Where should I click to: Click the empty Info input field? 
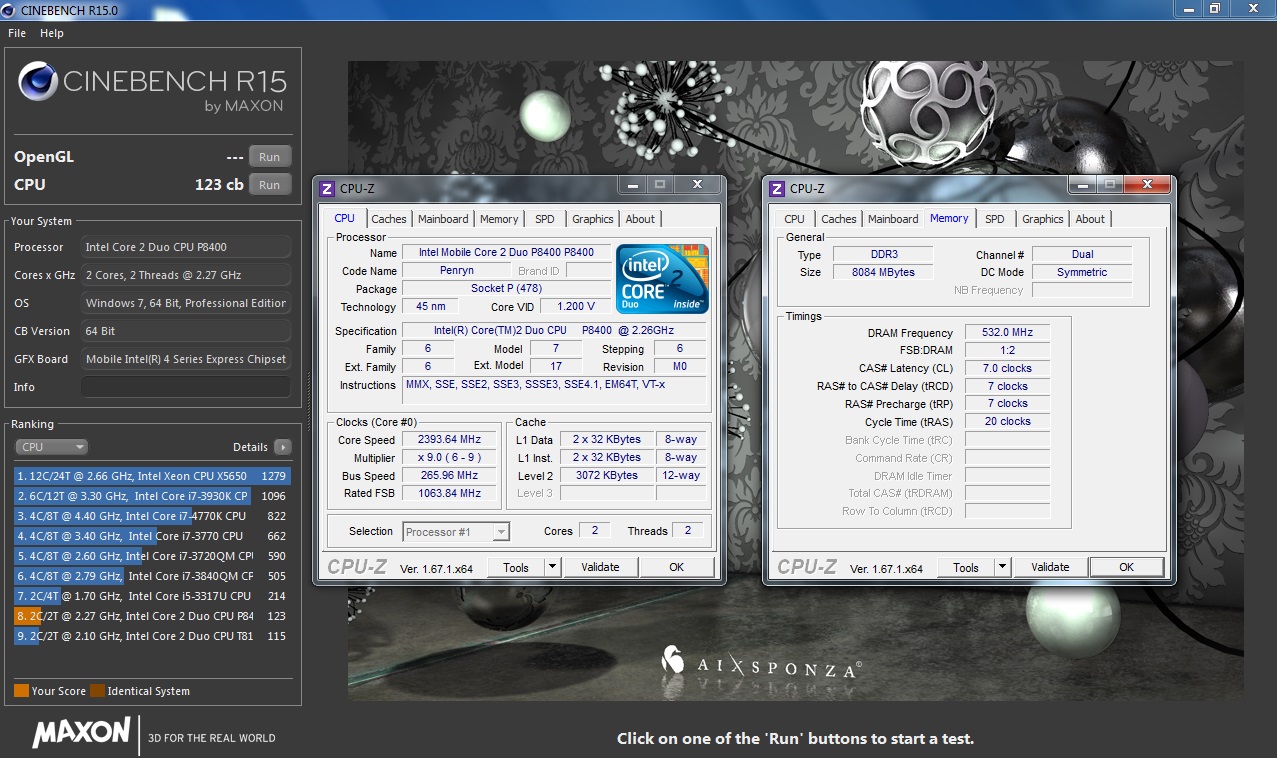pyautogui.click(x=186, y=387)
